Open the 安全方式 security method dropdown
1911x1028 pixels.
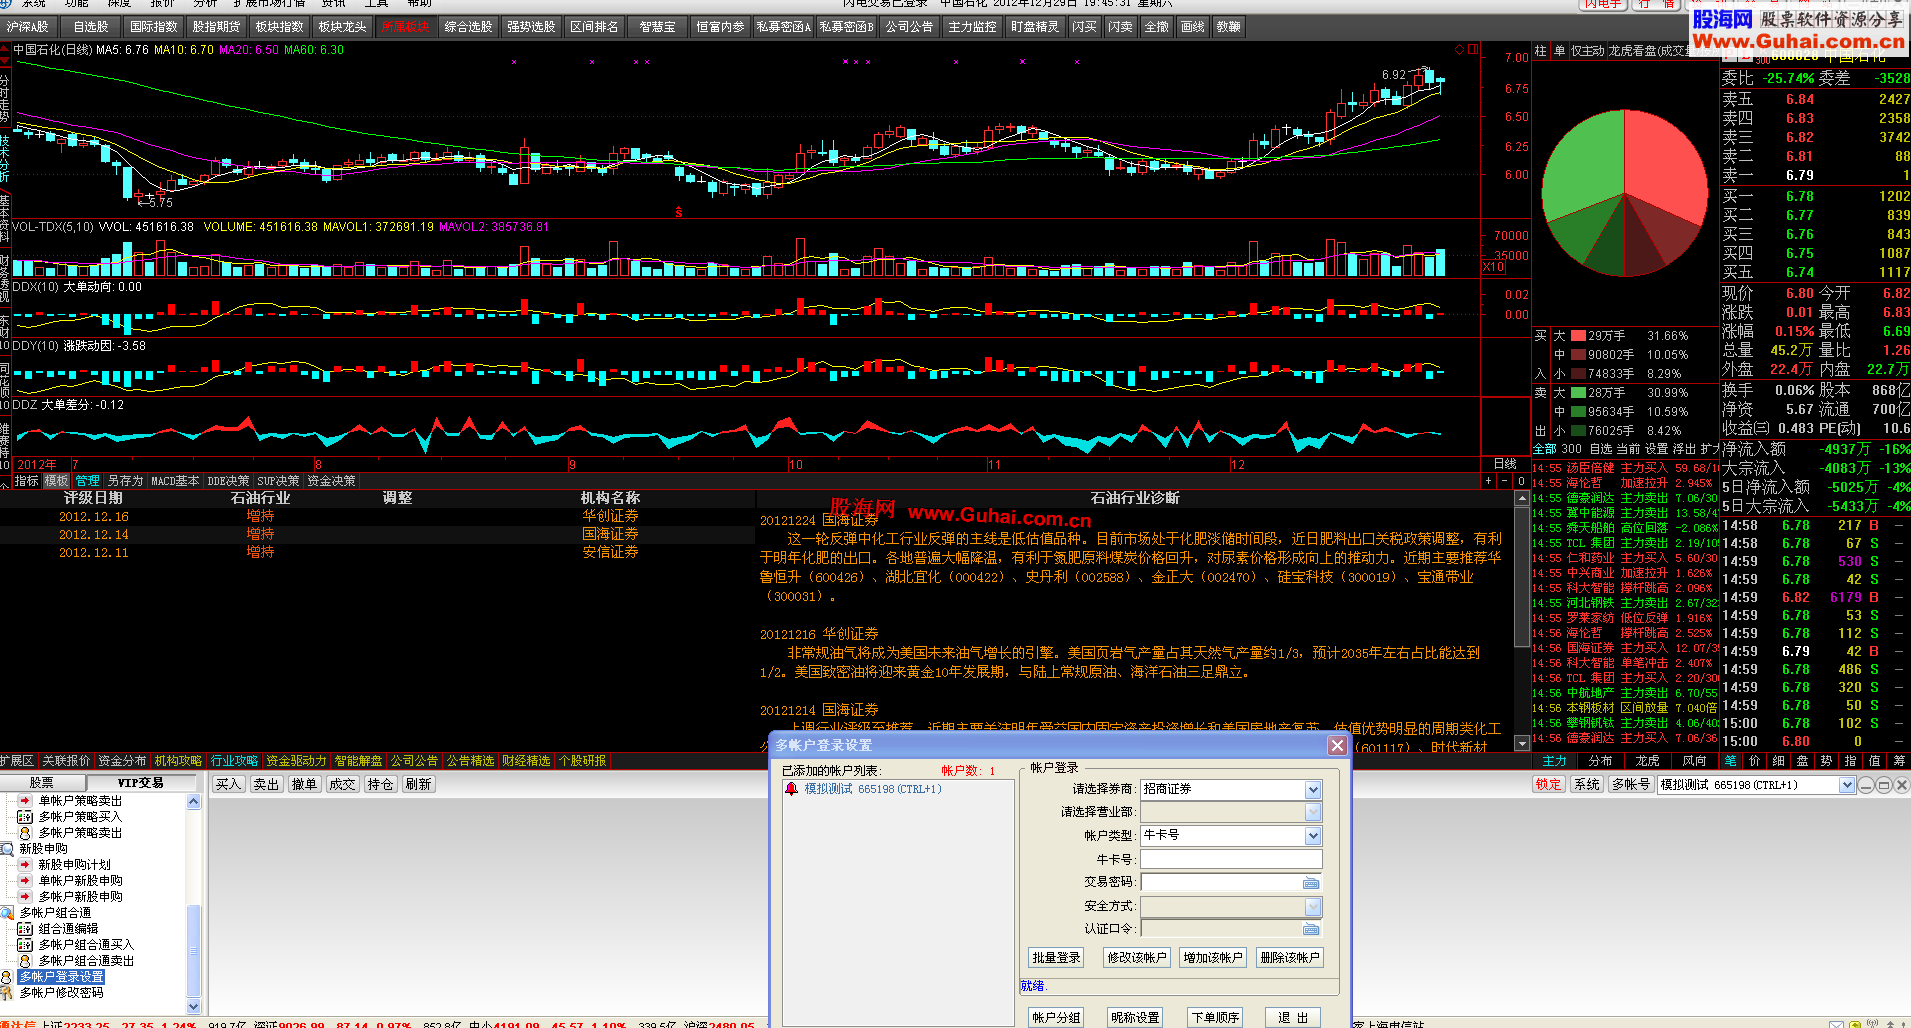[1313, 906]
